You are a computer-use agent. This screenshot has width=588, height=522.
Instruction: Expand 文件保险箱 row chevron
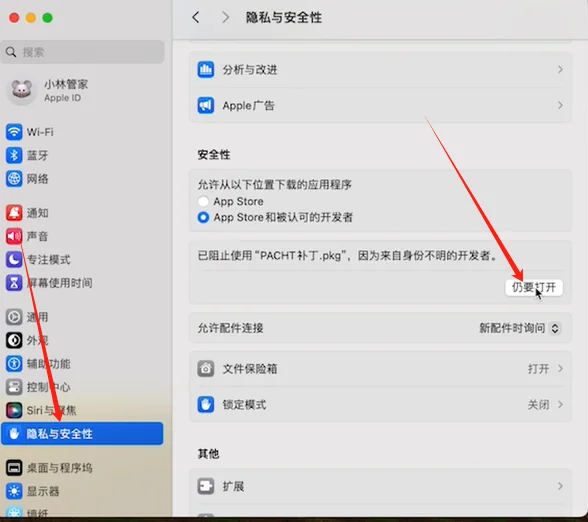[560, 369]
